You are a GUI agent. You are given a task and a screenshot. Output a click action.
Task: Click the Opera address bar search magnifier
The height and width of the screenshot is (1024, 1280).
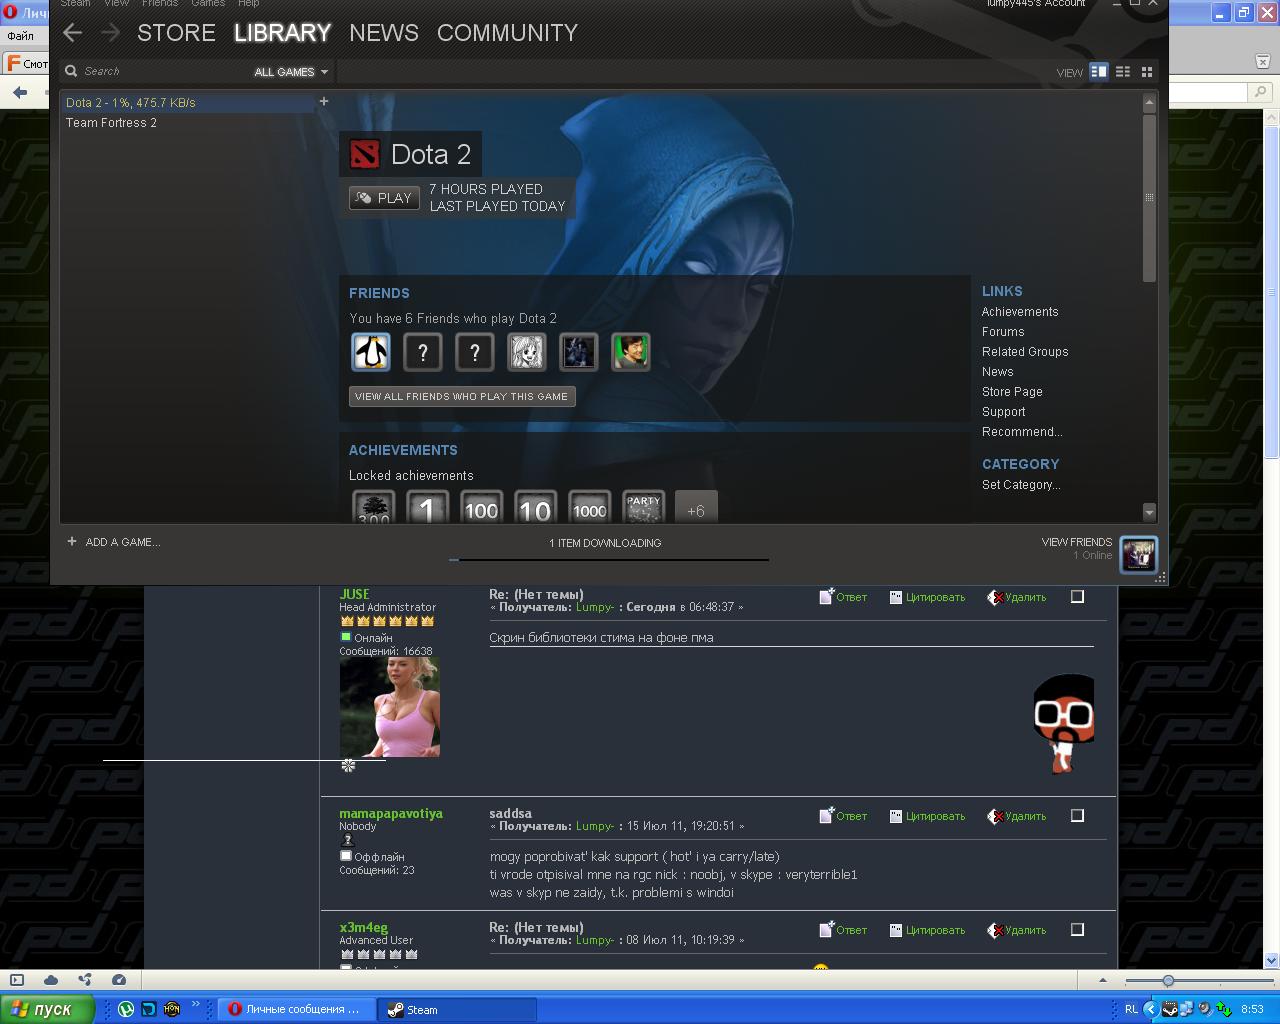pyautogui.click(x=1261, y=93)
